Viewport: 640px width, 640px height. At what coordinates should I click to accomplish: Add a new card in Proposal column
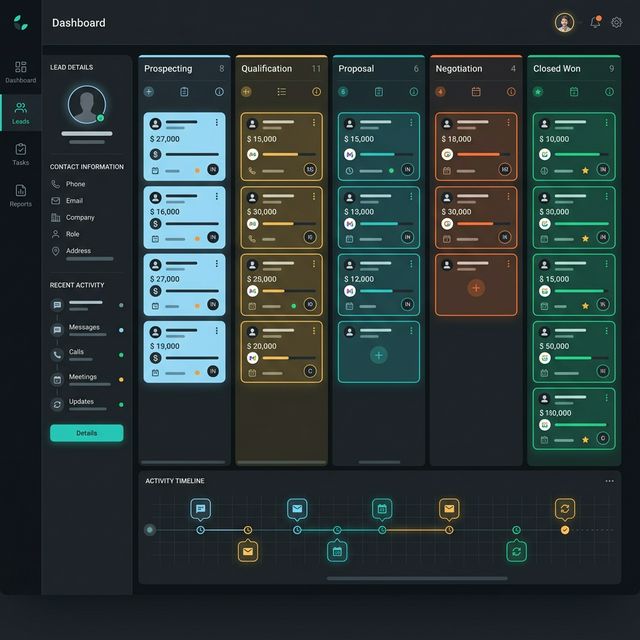point(378,355)
